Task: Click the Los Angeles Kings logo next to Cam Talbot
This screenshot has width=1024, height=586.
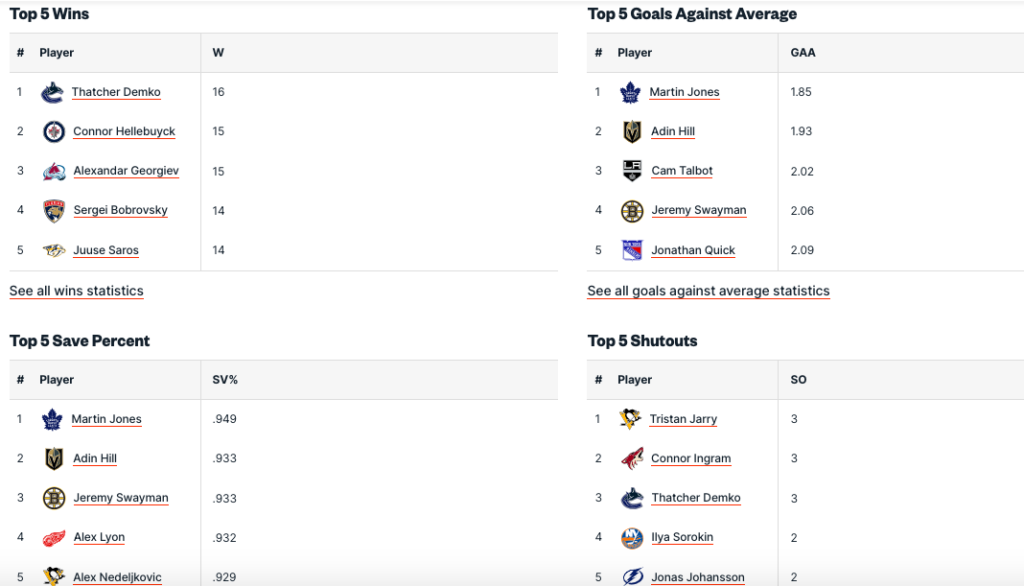Action: (x=632, y=171)
